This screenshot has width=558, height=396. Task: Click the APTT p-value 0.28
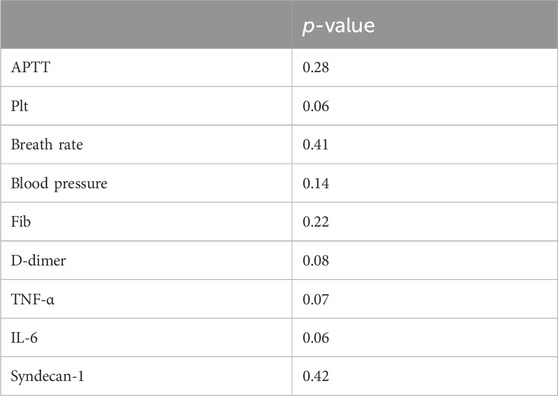point(316,67)
